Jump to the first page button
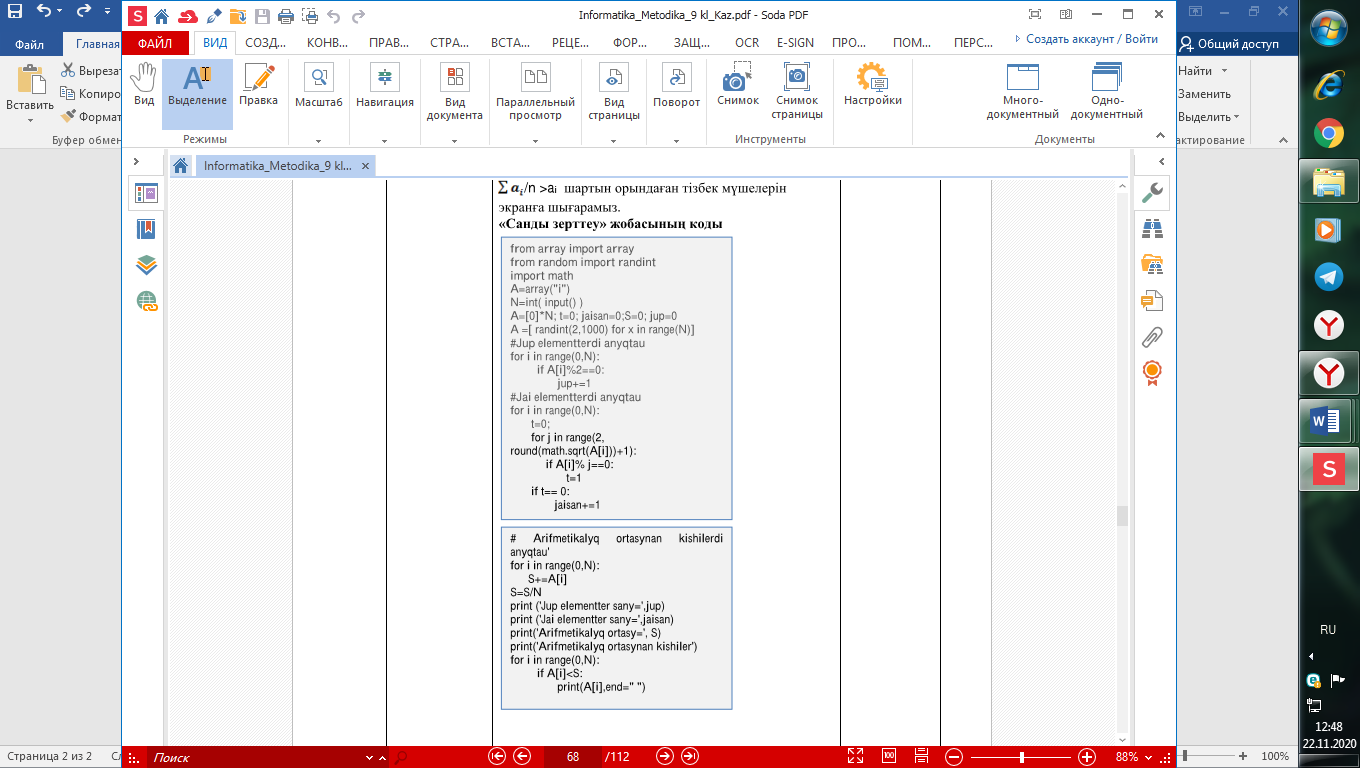This screenshot has height=768, width=1360. 497,757
